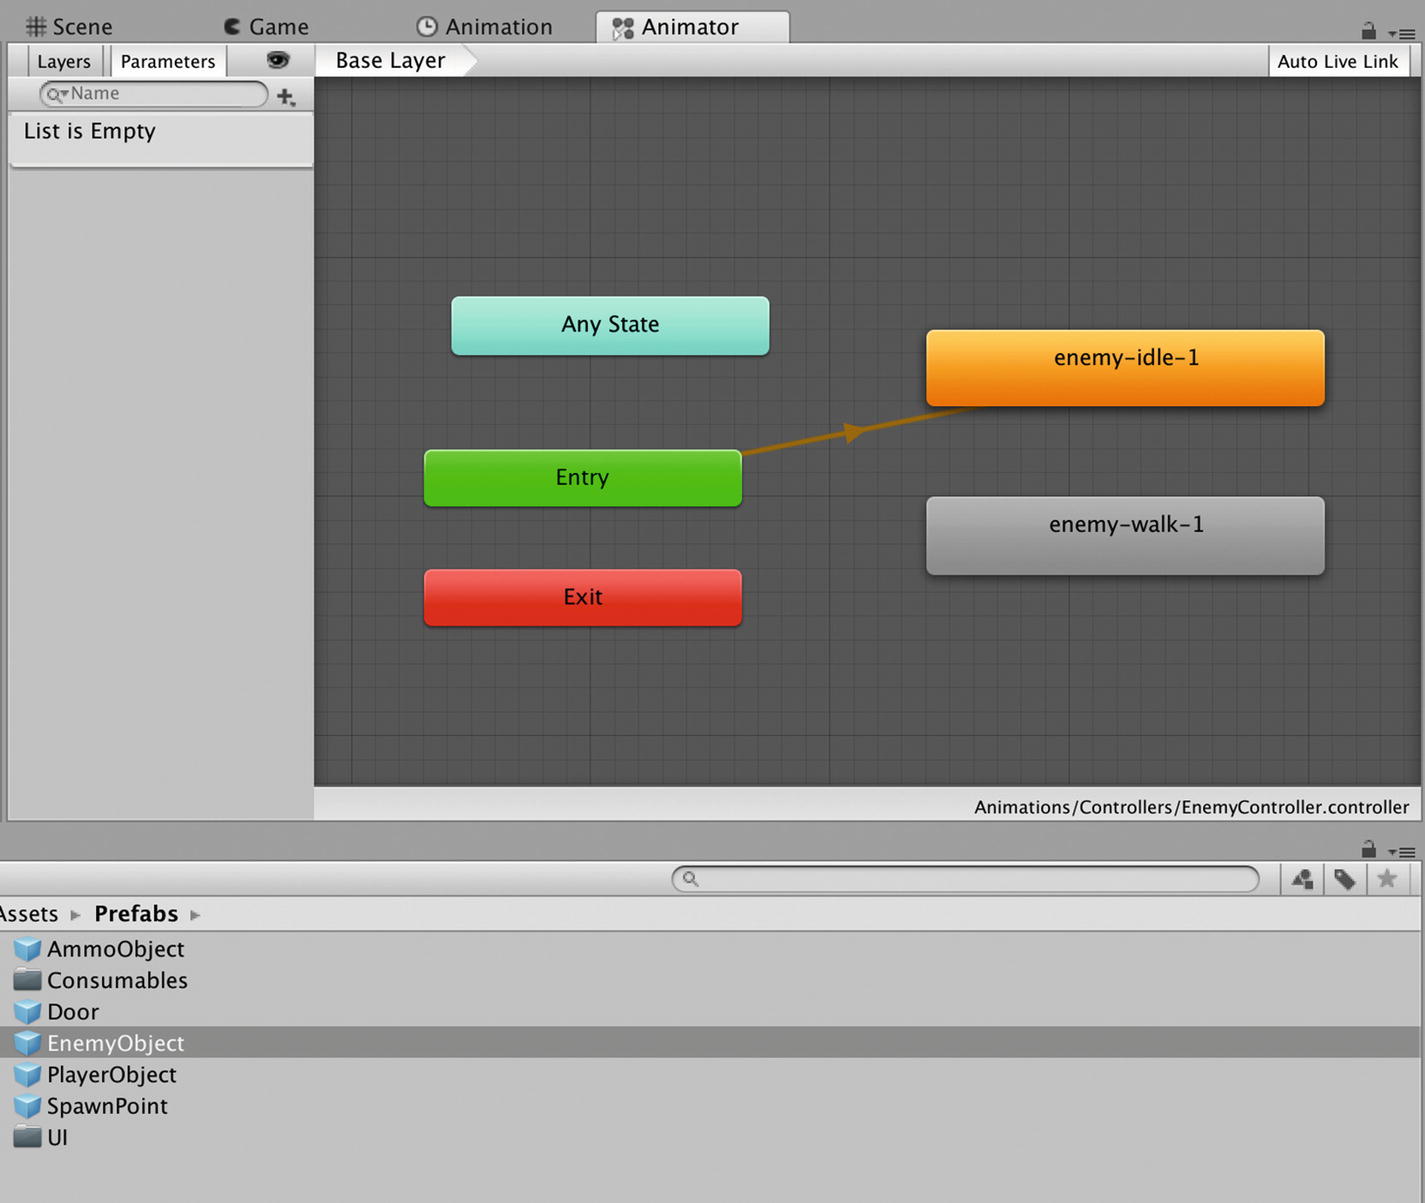The image size is (1425, 1203).
Task: Select the EnemyObject prefab icon
Action: (x=27, y=1043)
